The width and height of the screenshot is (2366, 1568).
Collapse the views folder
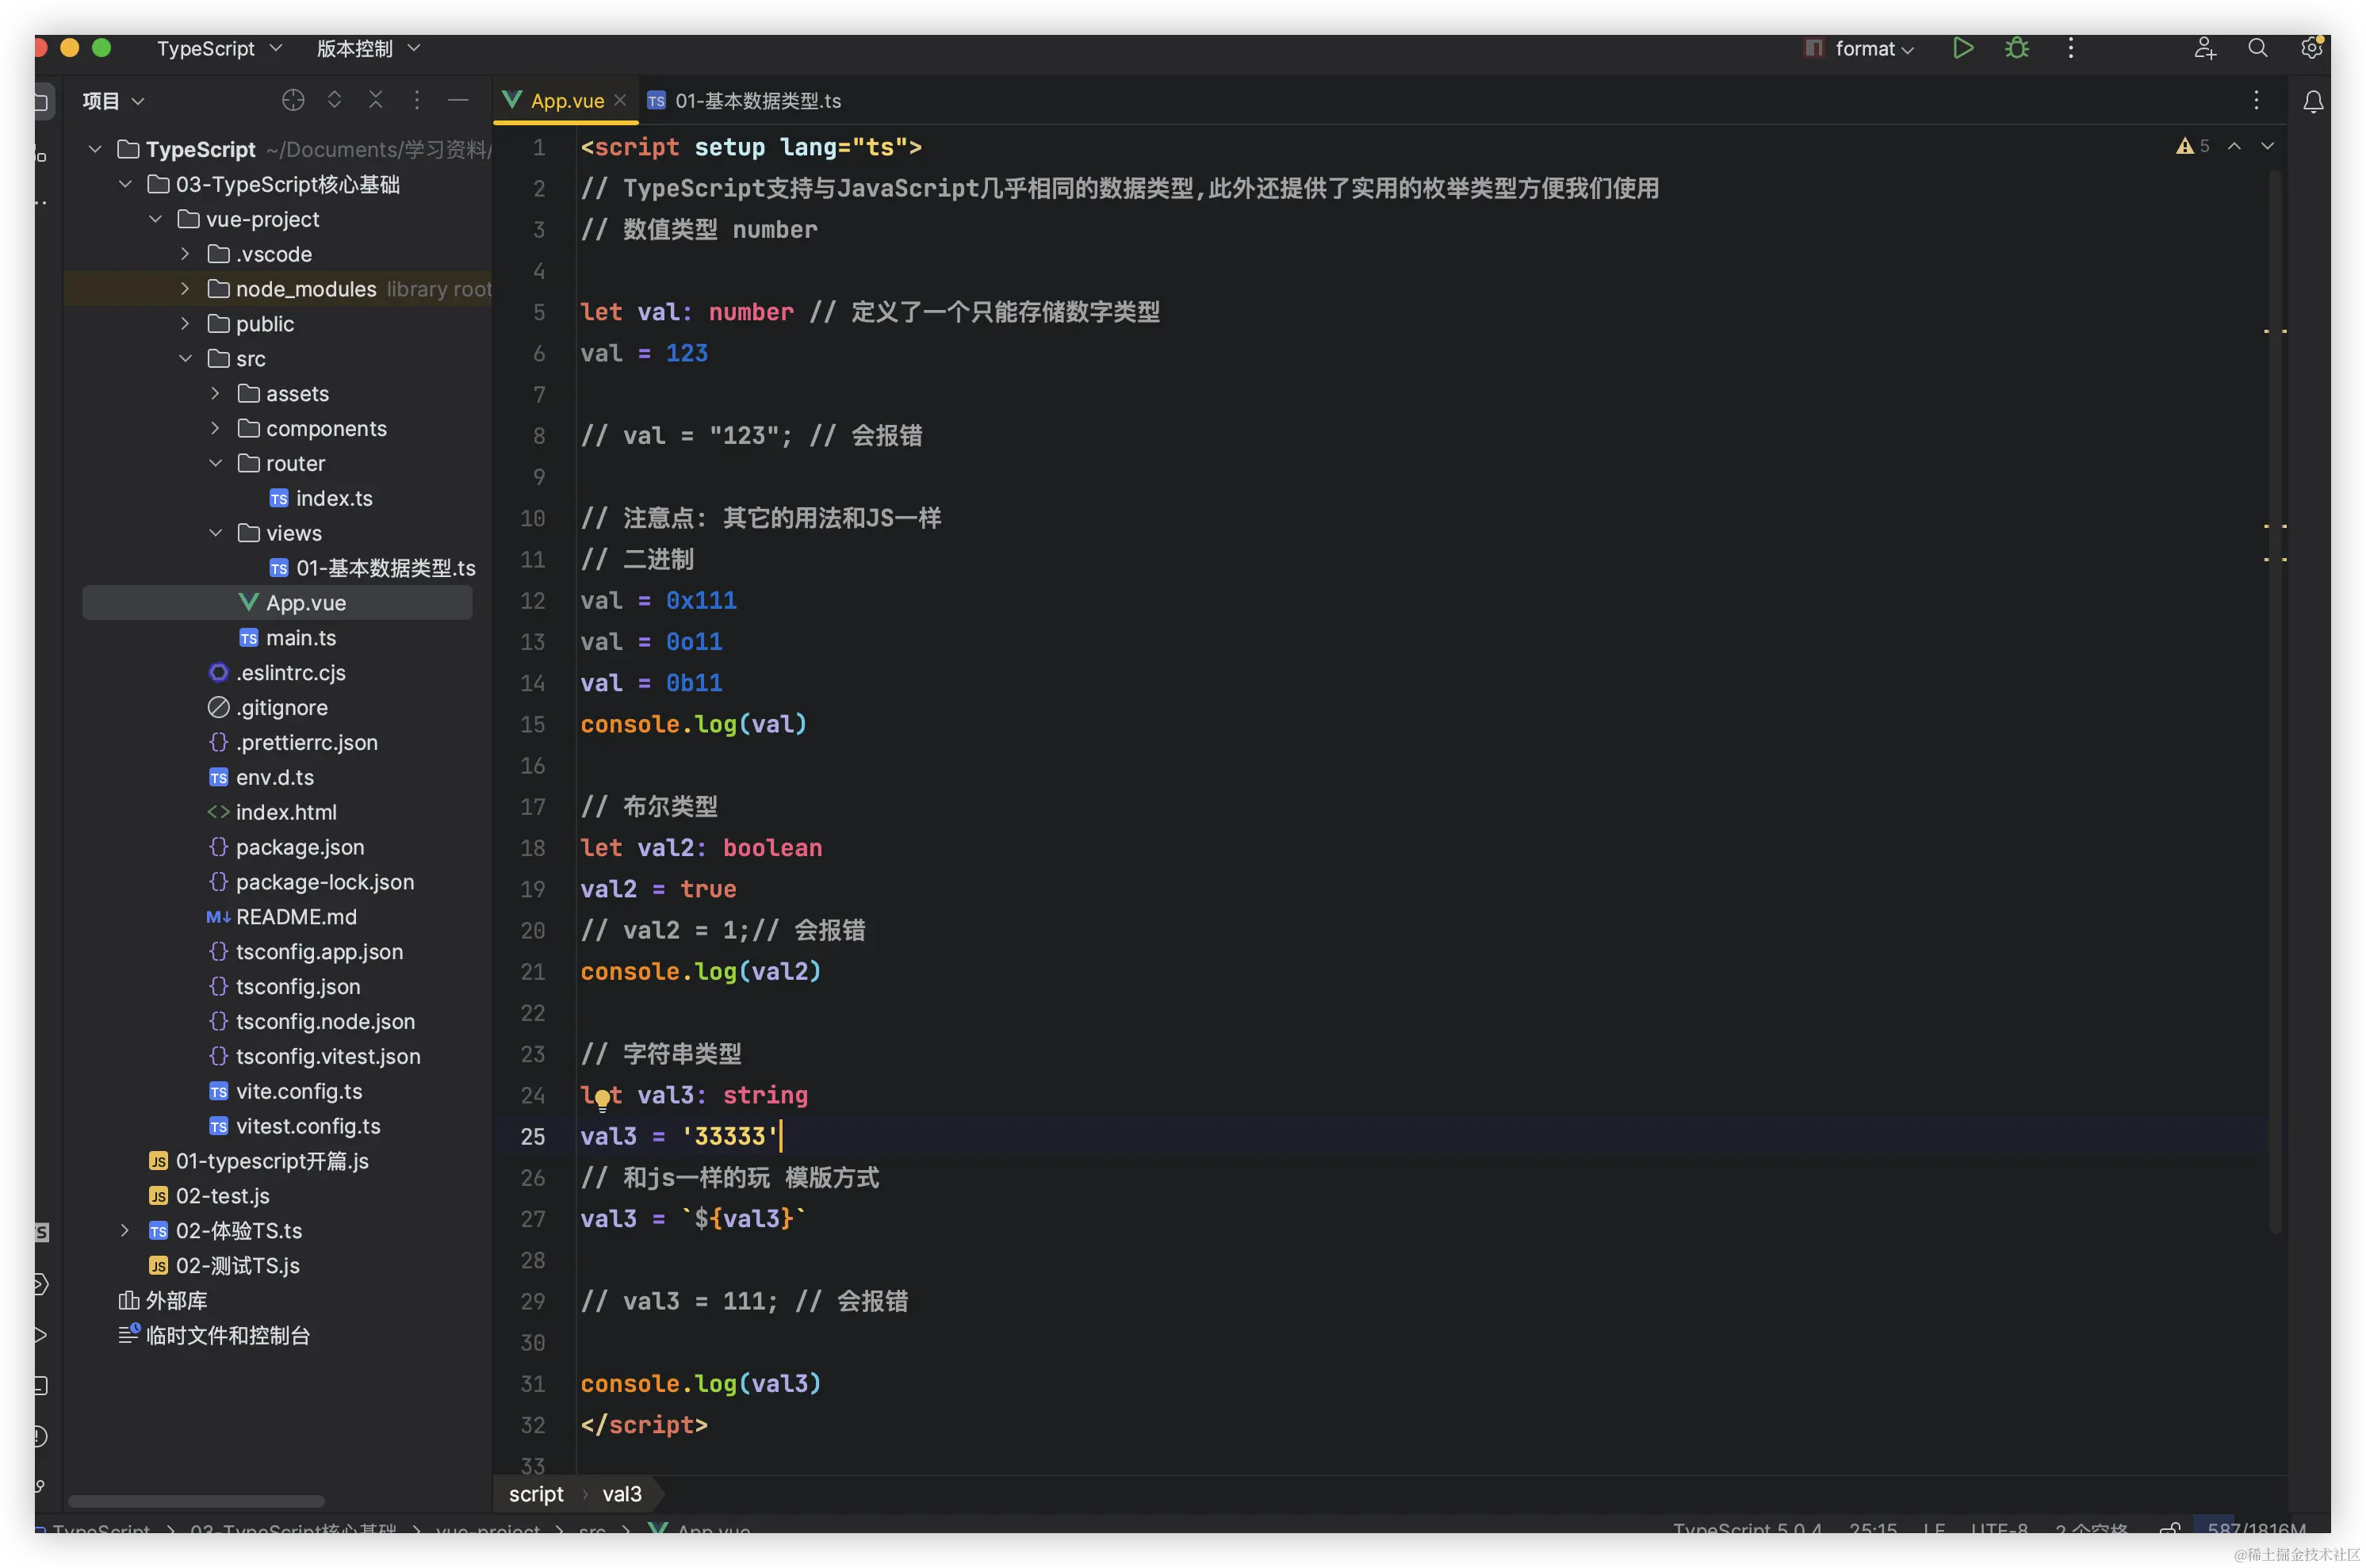tap(215, 533)
